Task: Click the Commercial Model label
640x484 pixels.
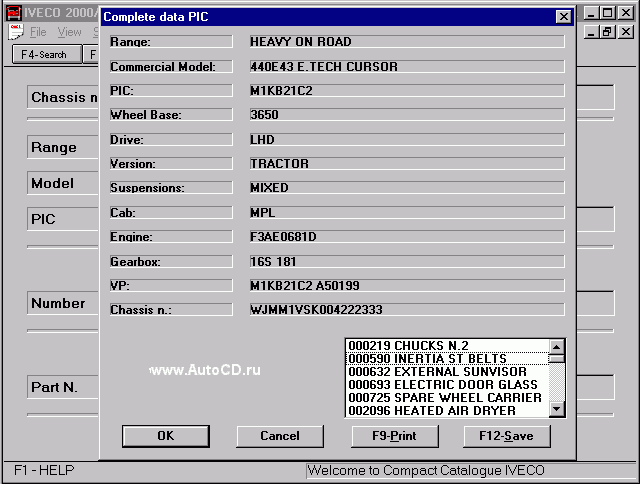Action: (x=171, y=67)
